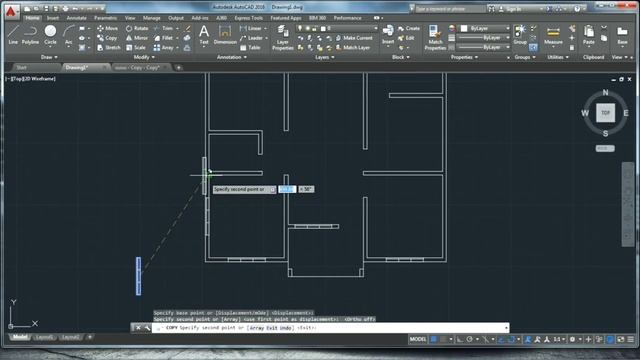Select the Circle tool

point(50,34)
